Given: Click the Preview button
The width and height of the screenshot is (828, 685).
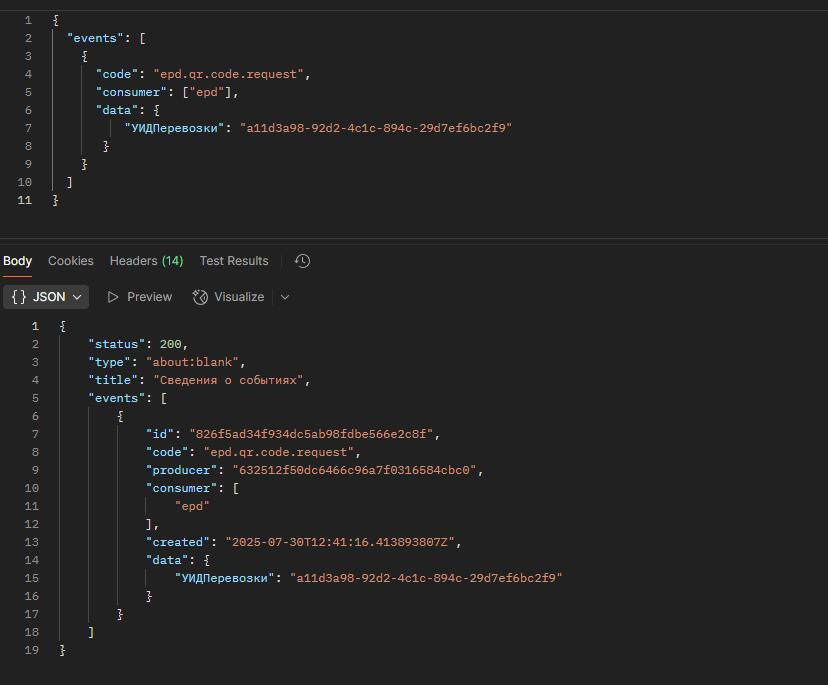Looking at the screenshot, I should [140, 297].
